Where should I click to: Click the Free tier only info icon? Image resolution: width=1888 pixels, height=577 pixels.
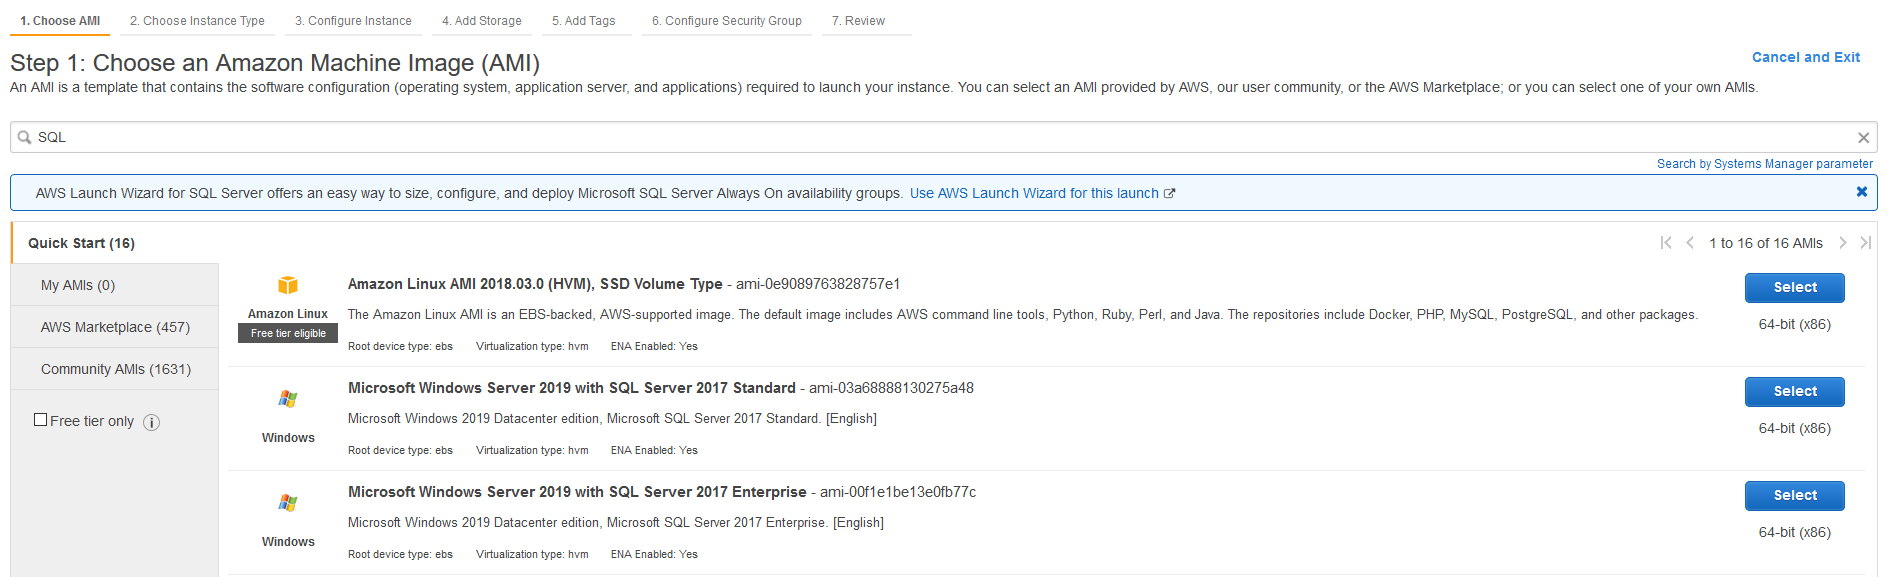[151, 422]
